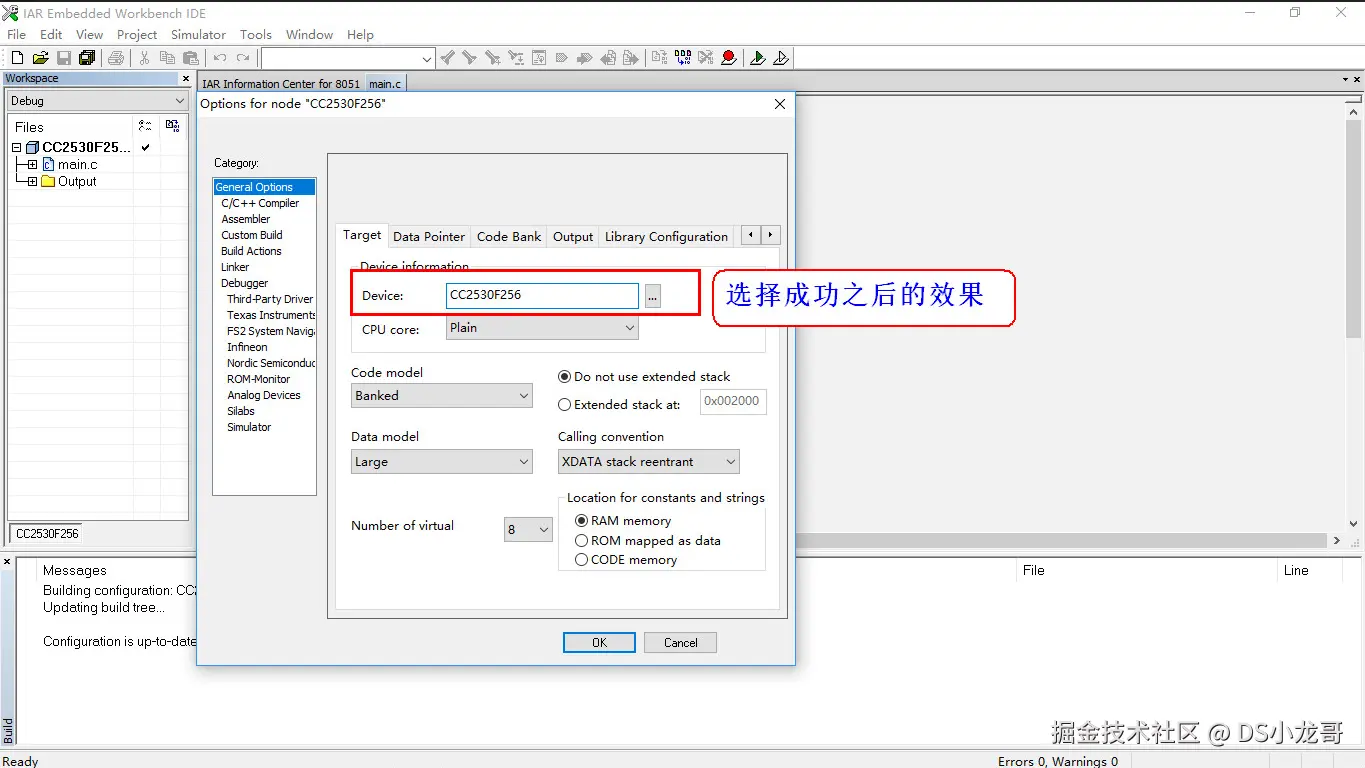The image size is (1365, 768).
Task: Open the Simulator menu
Action: [198, 34]
